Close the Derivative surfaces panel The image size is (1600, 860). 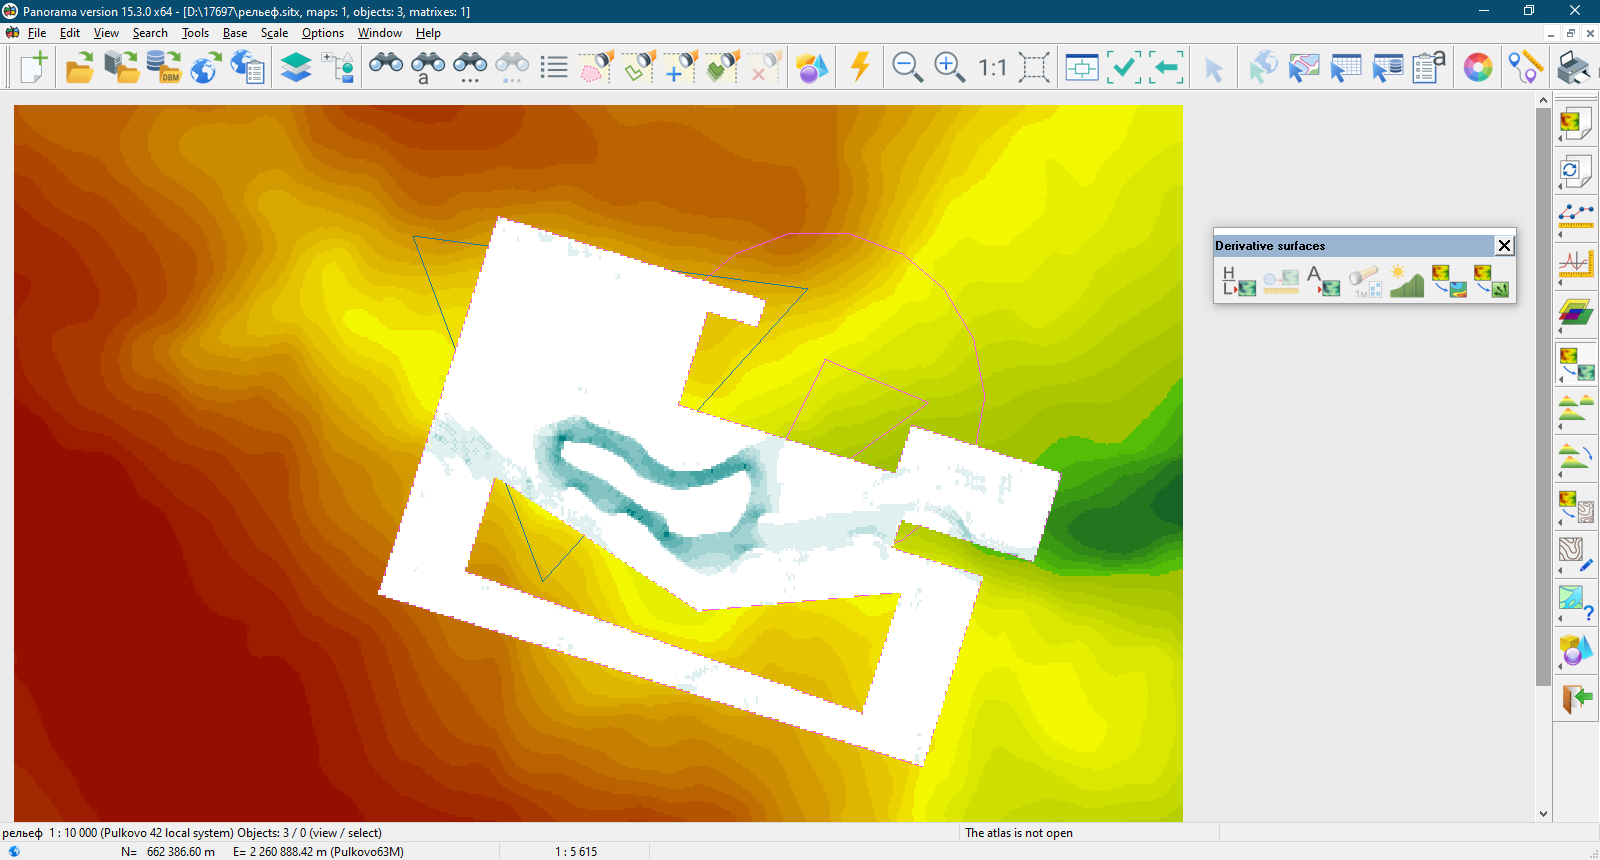coord(1504,246)
